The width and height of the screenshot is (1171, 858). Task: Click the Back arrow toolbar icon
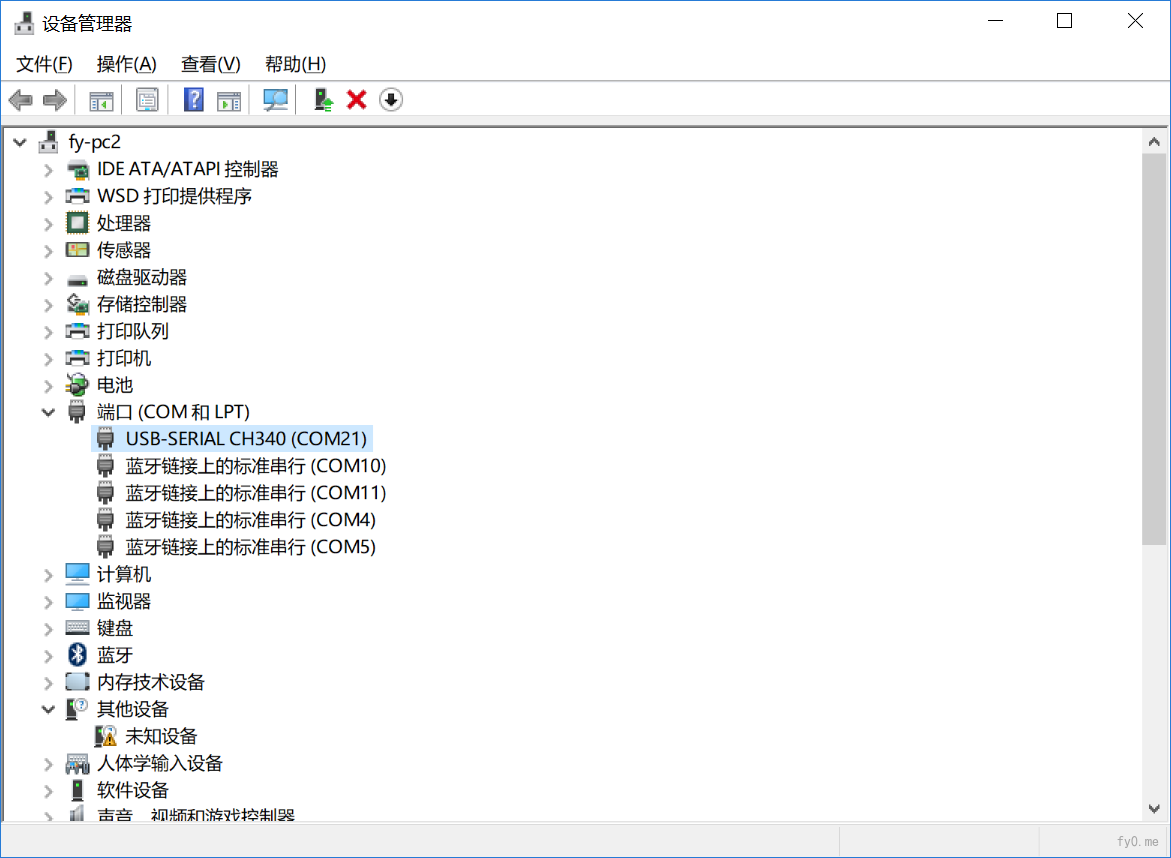[20, 99]
